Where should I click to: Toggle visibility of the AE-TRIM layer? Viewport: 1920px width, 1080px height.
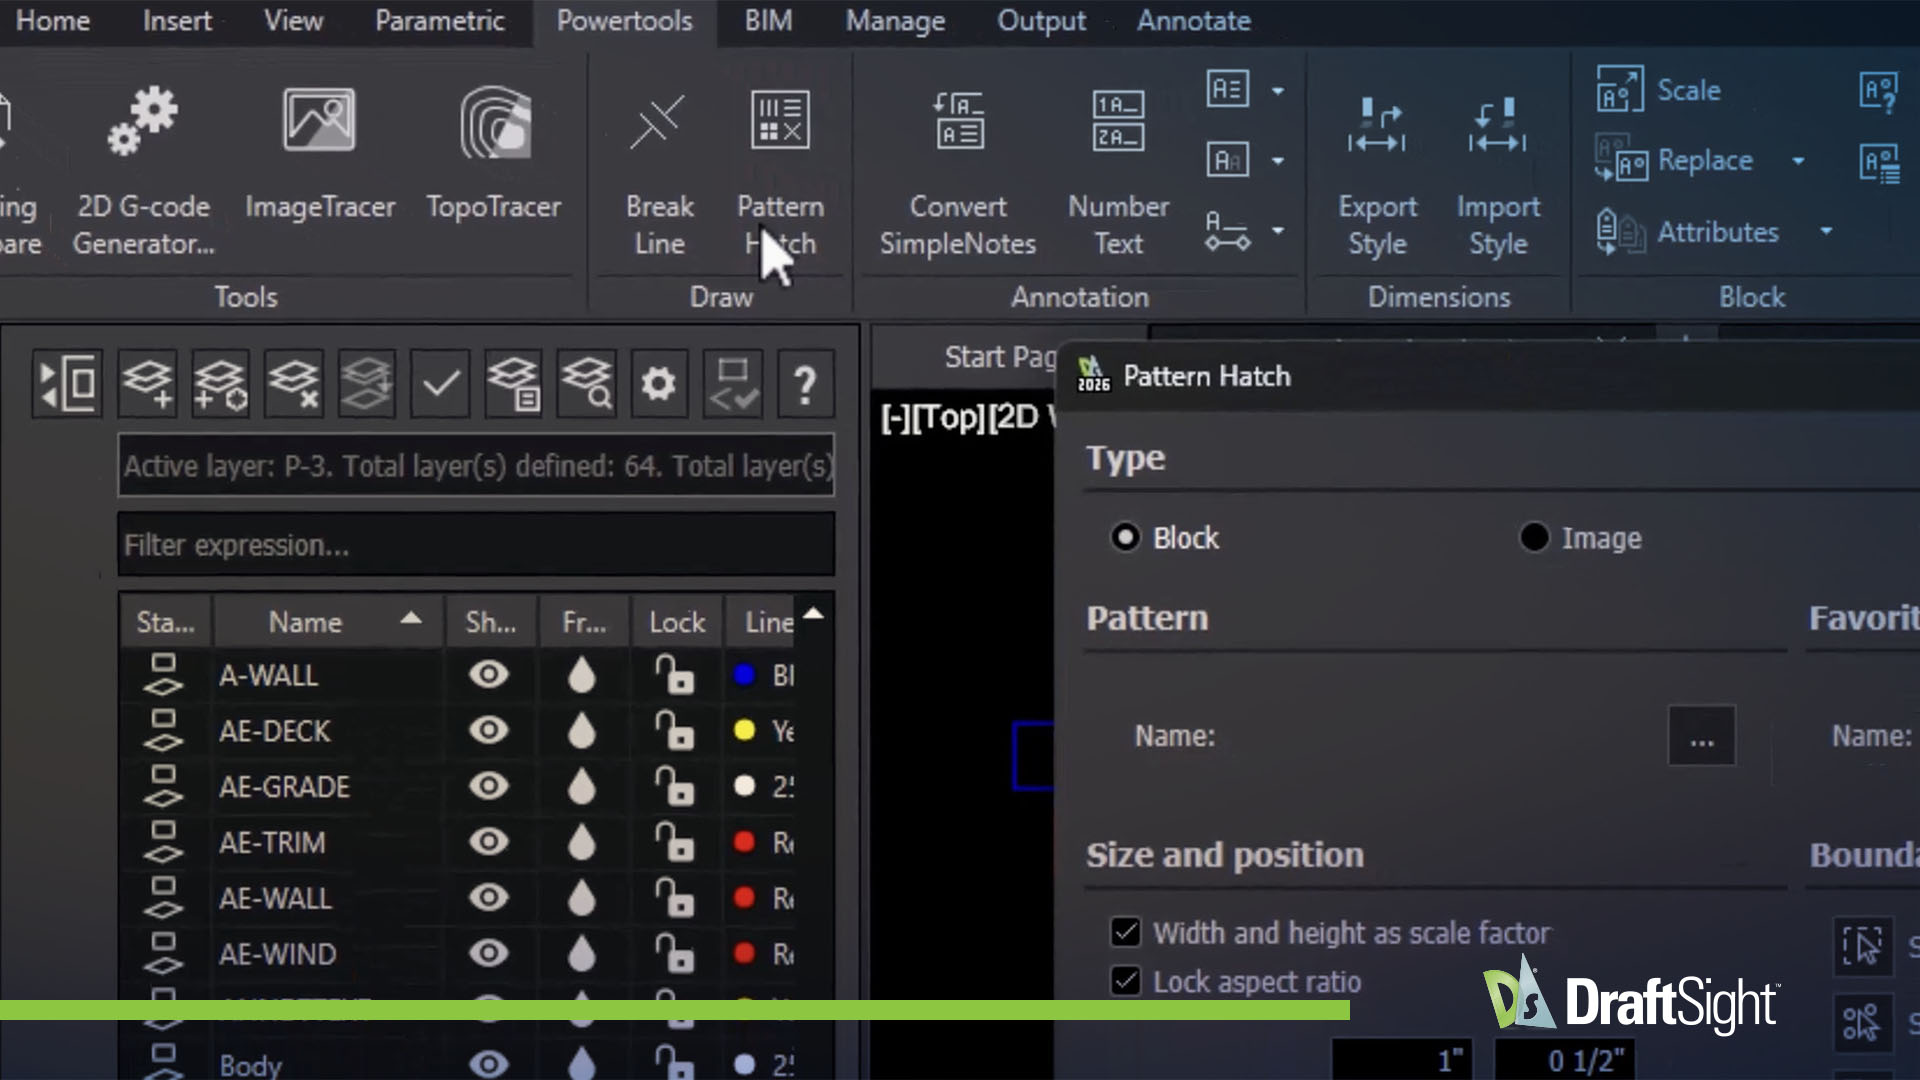click(x=489, y=842)
